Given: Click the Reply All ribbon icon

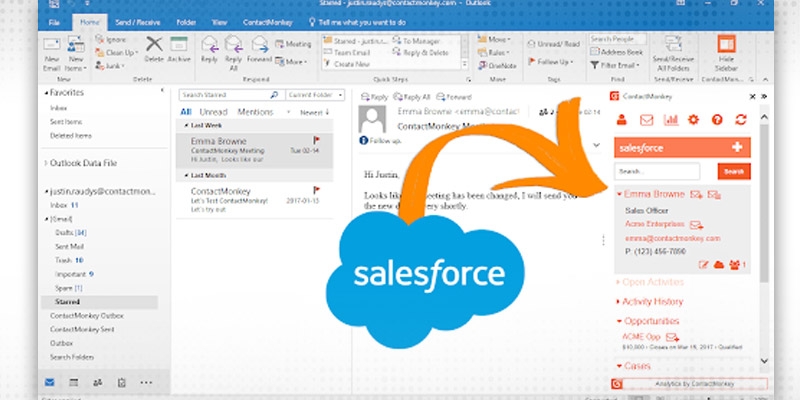Looking at the screenshot, I should tap(234, 44).
